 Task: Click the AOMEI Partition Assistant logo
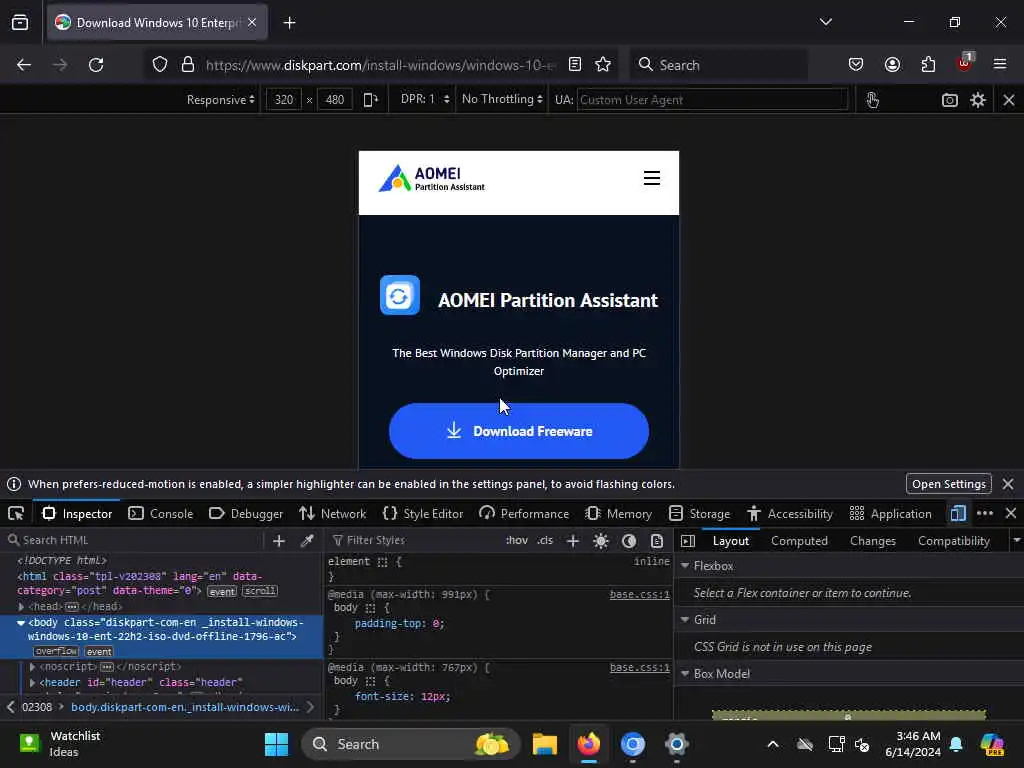(432, 178)
